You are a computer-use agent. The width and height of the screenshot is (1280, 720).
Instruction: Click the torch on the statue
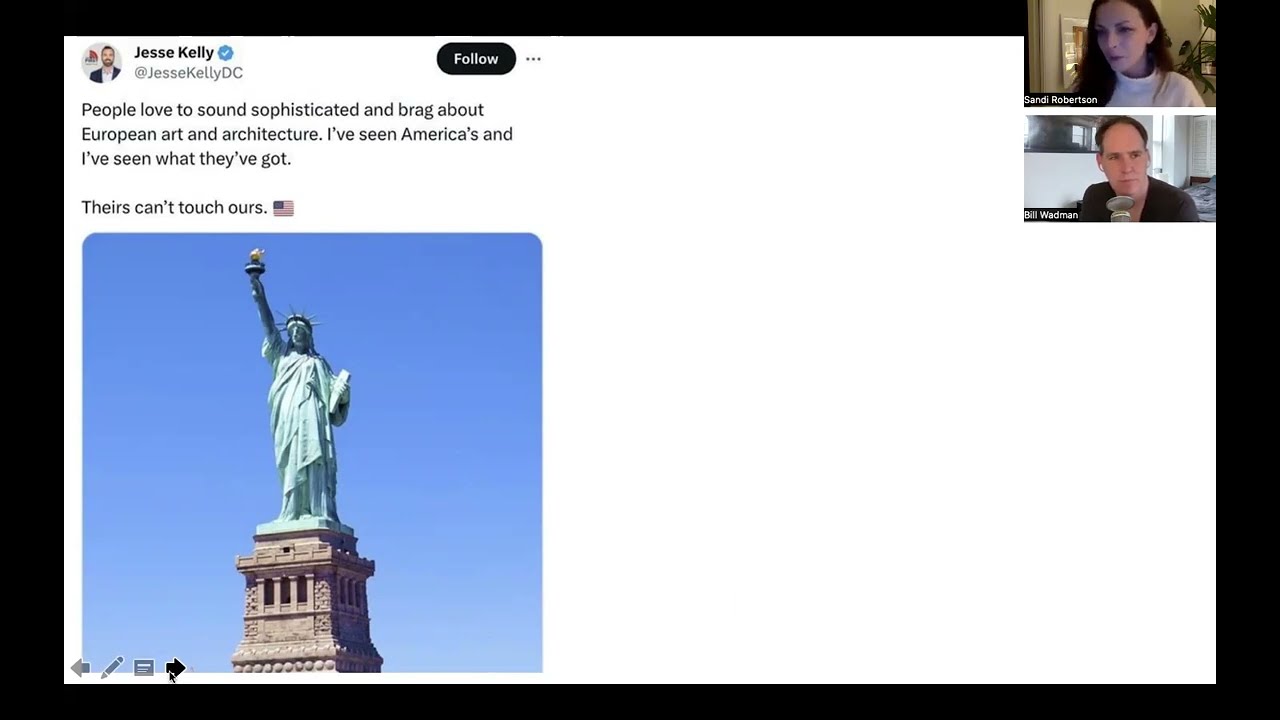(x=256, y=262)
